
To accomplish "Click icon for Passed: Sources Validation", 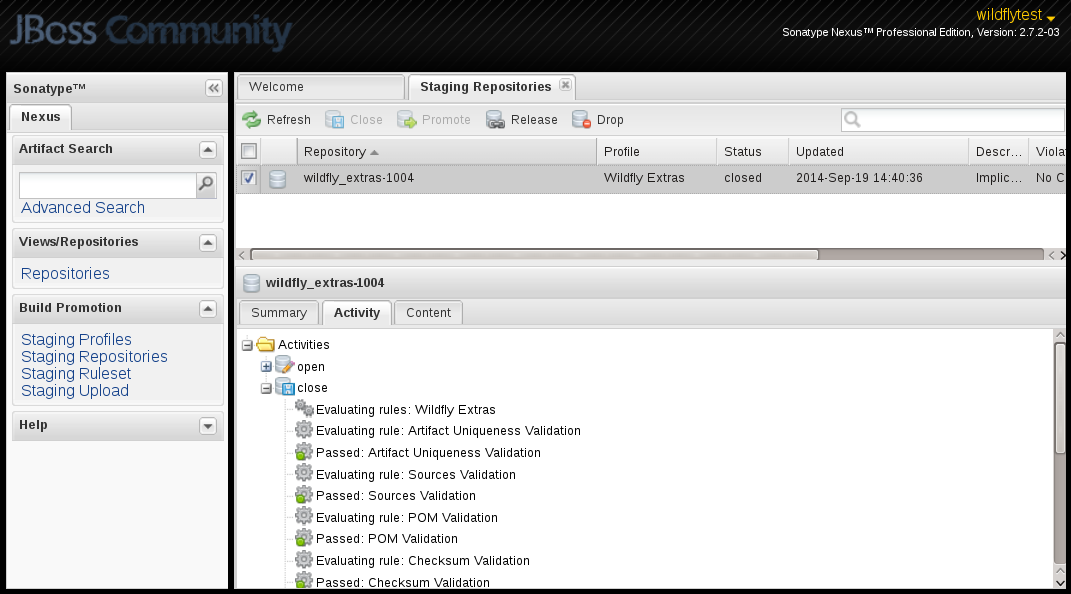I will (304, 496).
